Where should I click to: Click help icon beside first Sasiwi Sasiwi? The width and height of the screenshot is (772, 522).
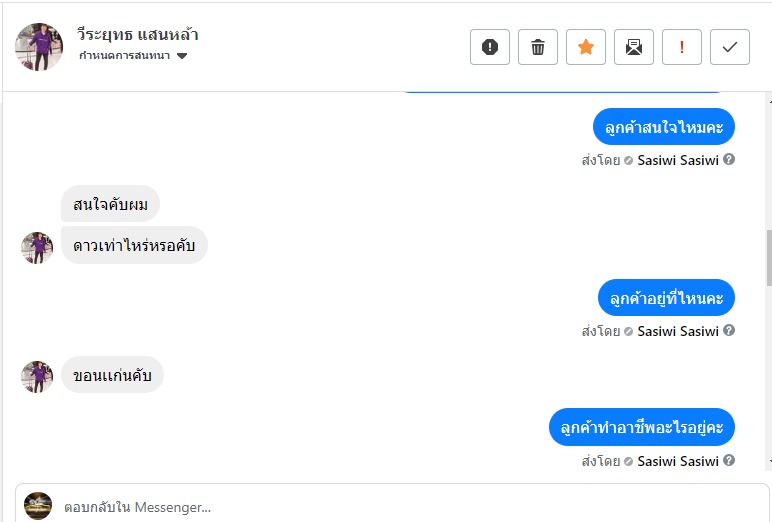(729, 159)
